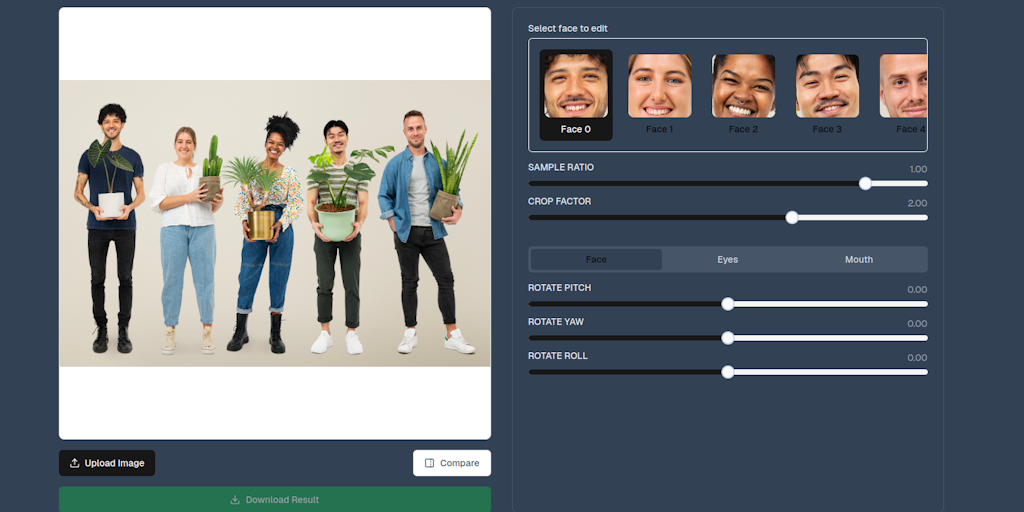This screenshot has width=1024, height=512.
Task: Select the Face 2 thumbnail
Action: (x=743, y=86)
